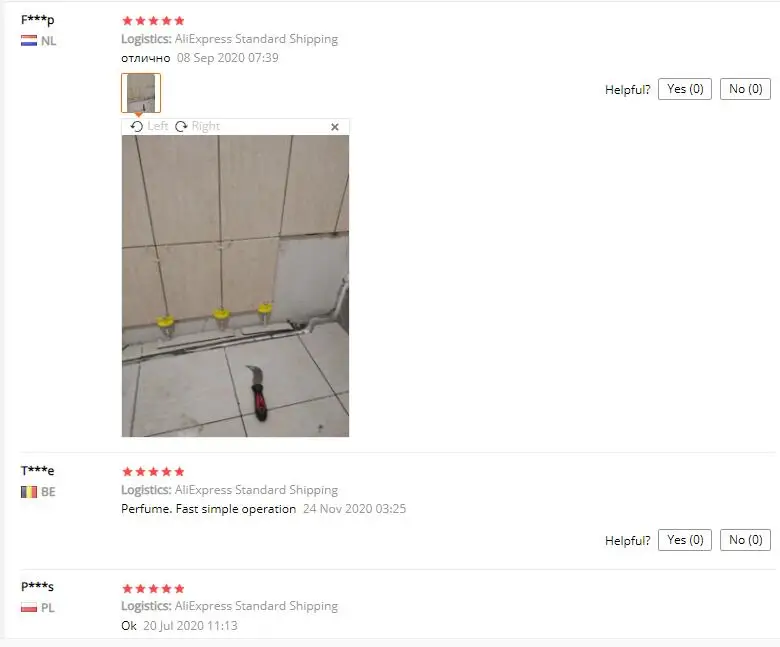Click the five-star rating of P***s's review
The height and width of the screenshot is (647, 780).
point(153,589)
